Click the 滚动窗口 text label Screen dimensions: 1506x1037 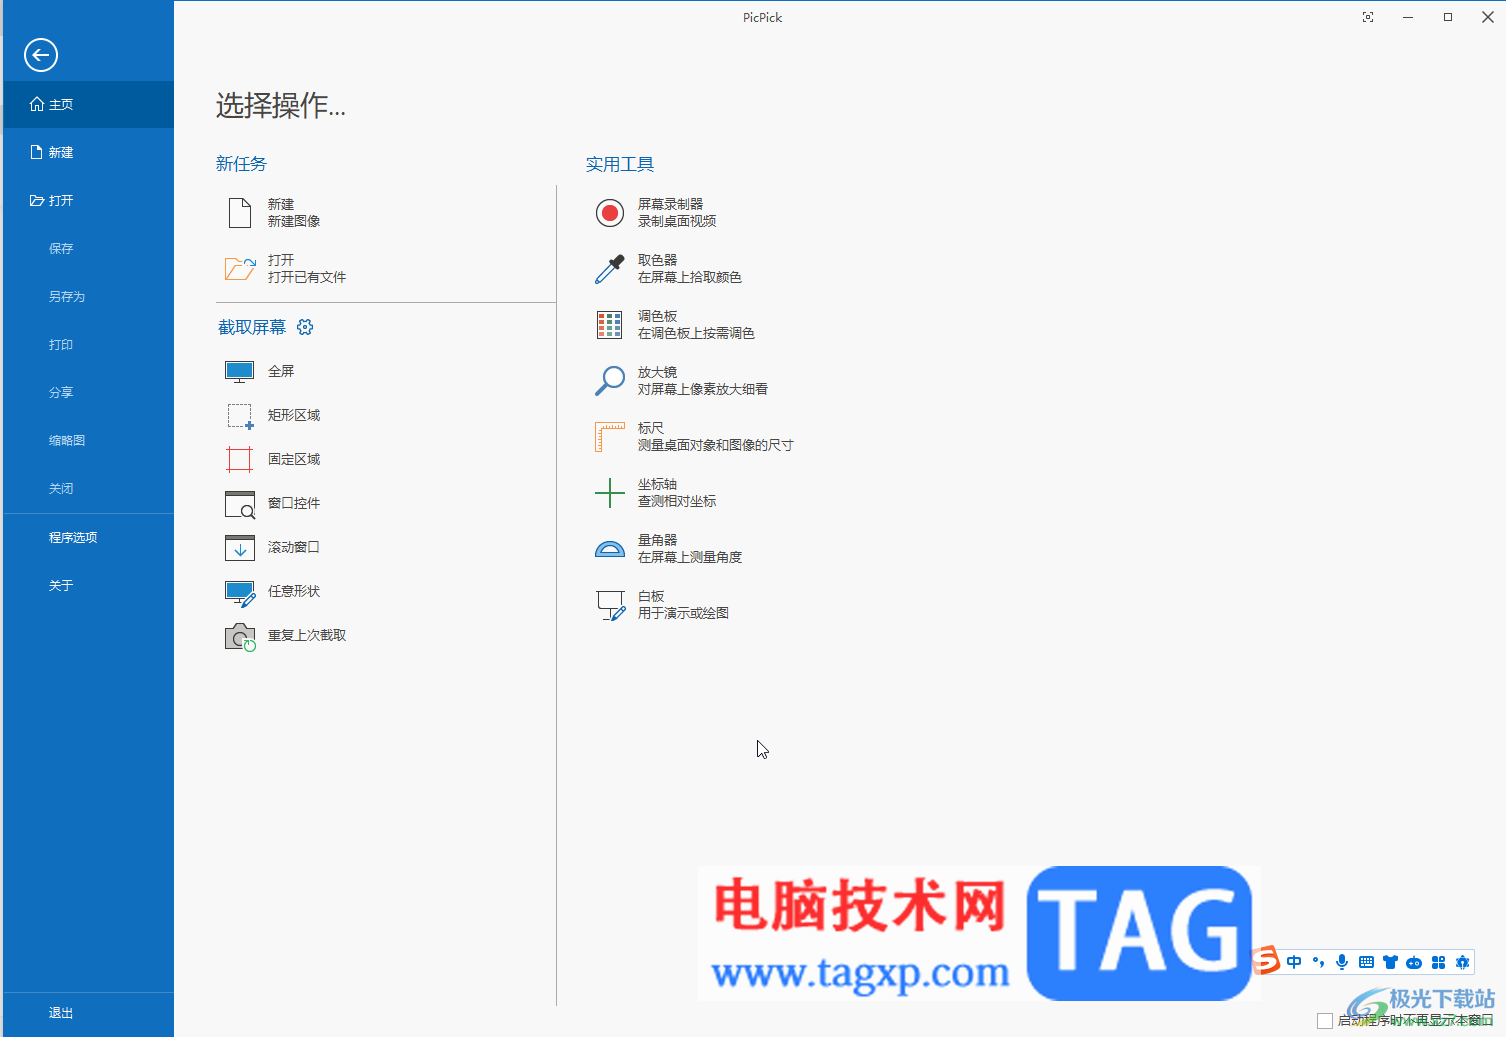coord(294,547)
